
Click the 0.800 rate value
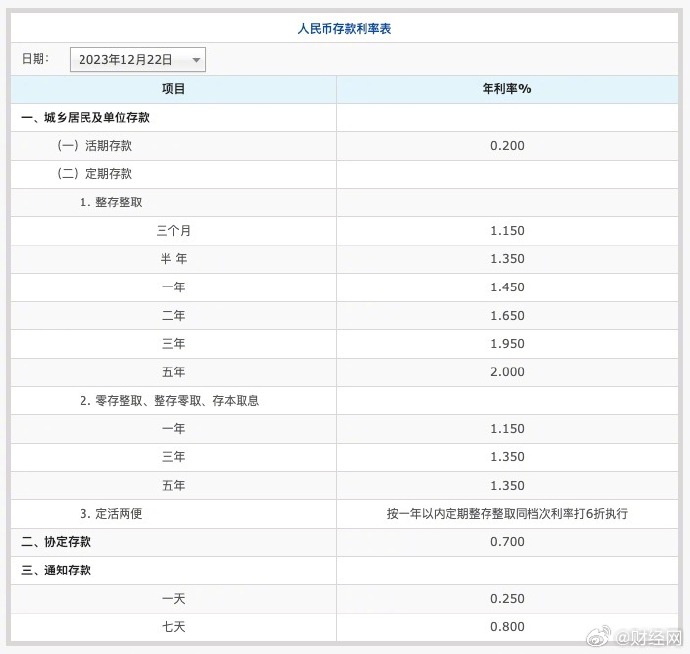(x=507, y=627)
